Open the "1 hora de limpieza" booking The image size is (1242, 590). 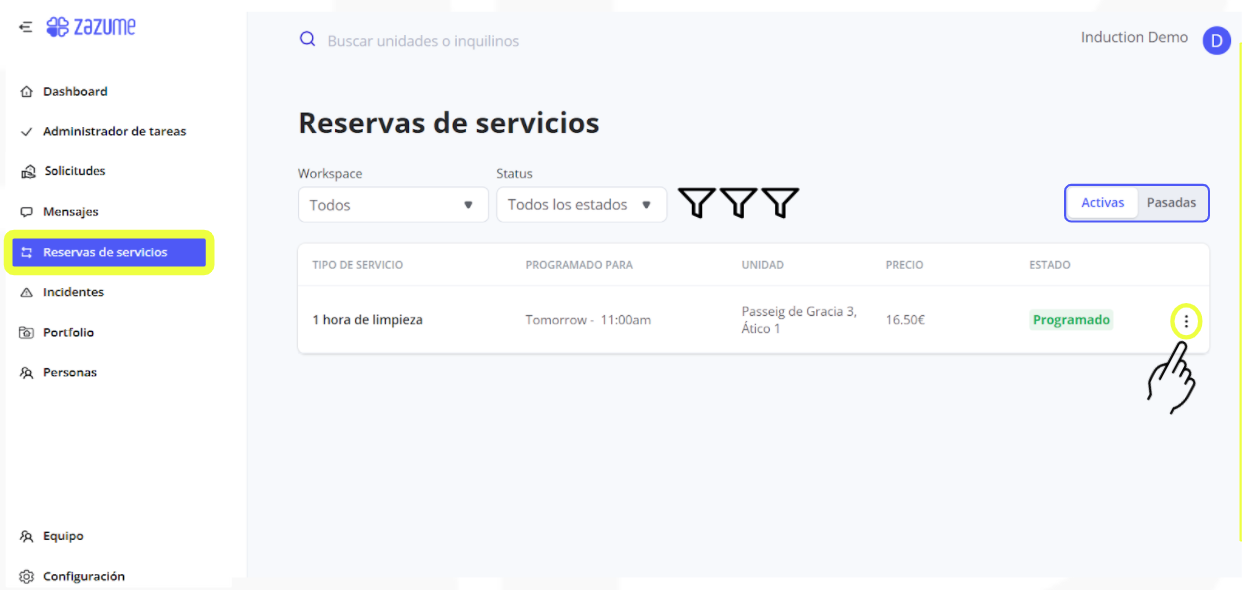[368, 320]
